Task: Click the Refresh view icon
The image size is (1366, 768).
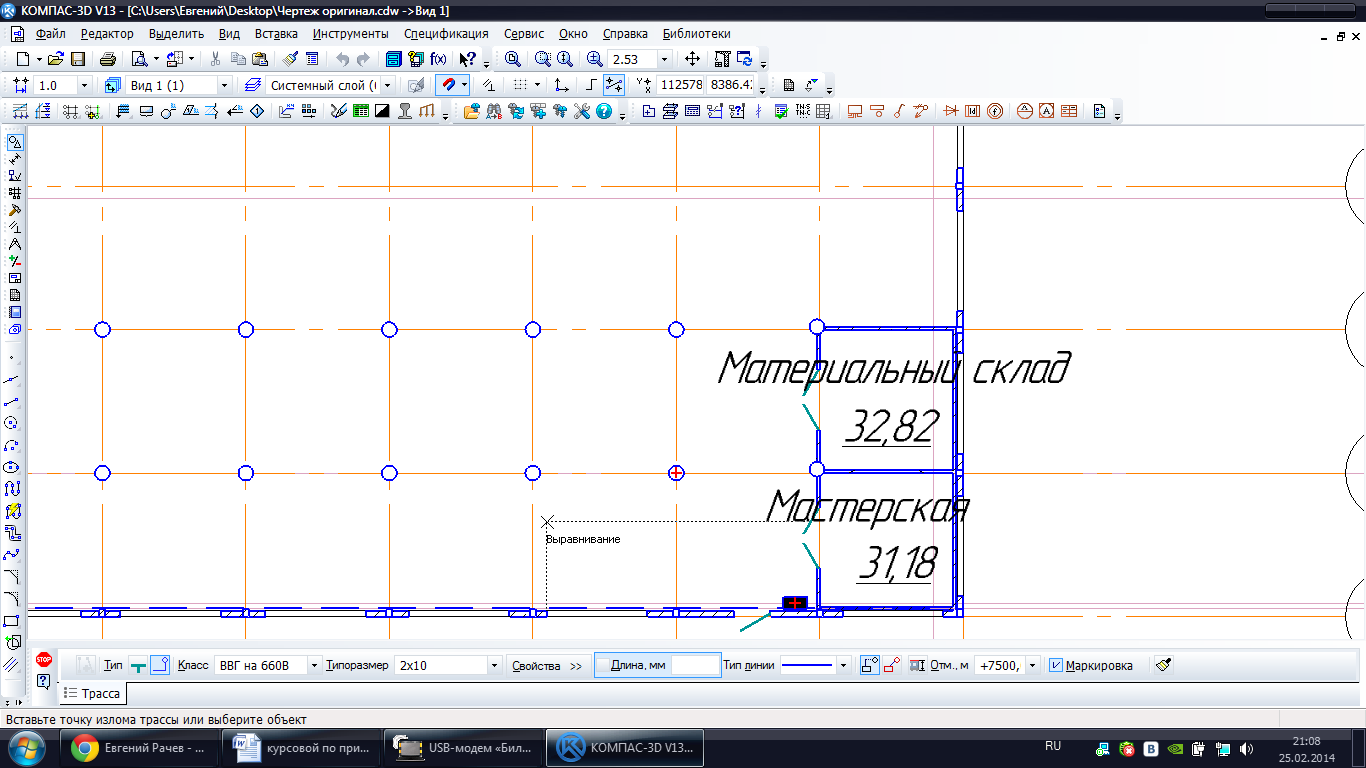Action: pyautogui.click(x=745, y=59)
